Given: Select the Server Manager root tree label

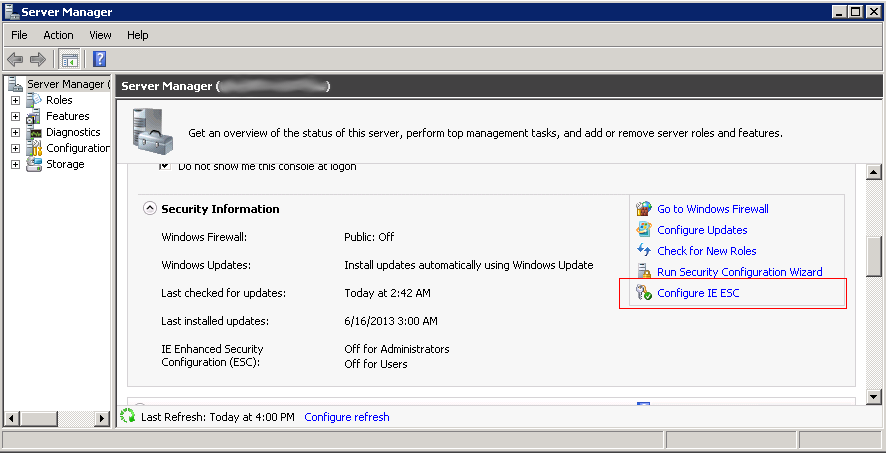Looking at the screenshot, I should click(x=68, y=84).
